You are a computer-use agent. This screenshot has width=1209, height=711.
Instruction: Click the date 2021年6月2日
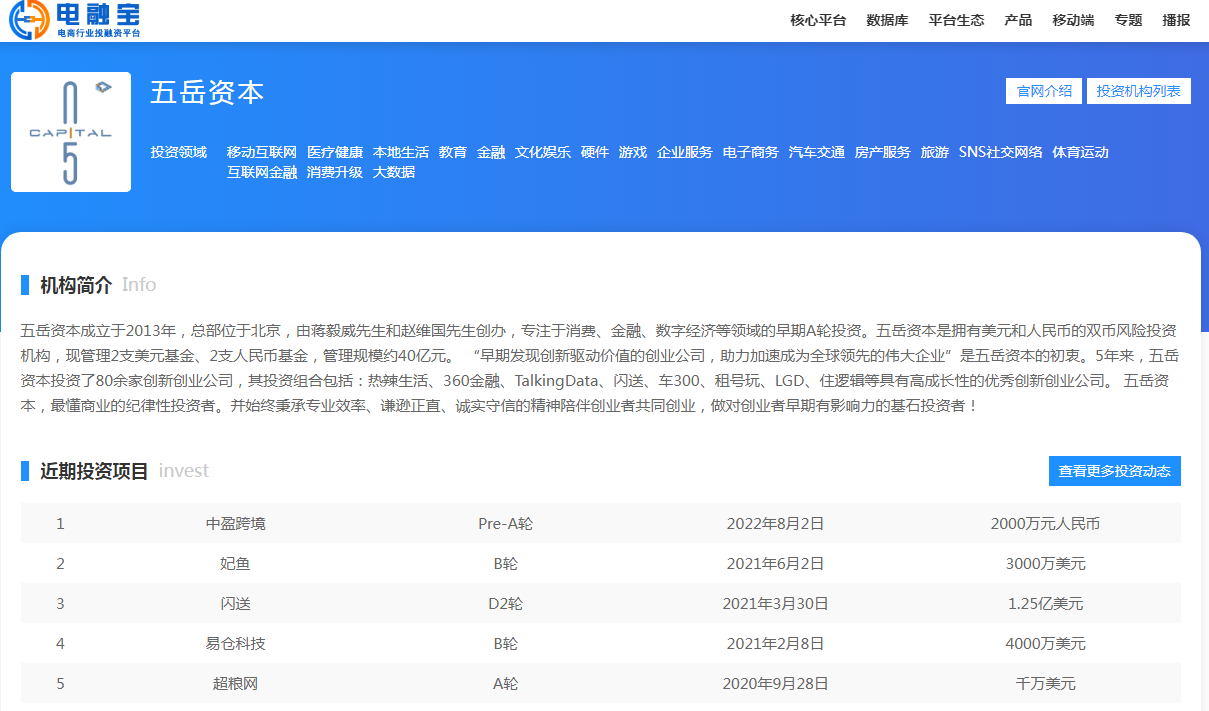pyautogui.click(x=776, y=563)
